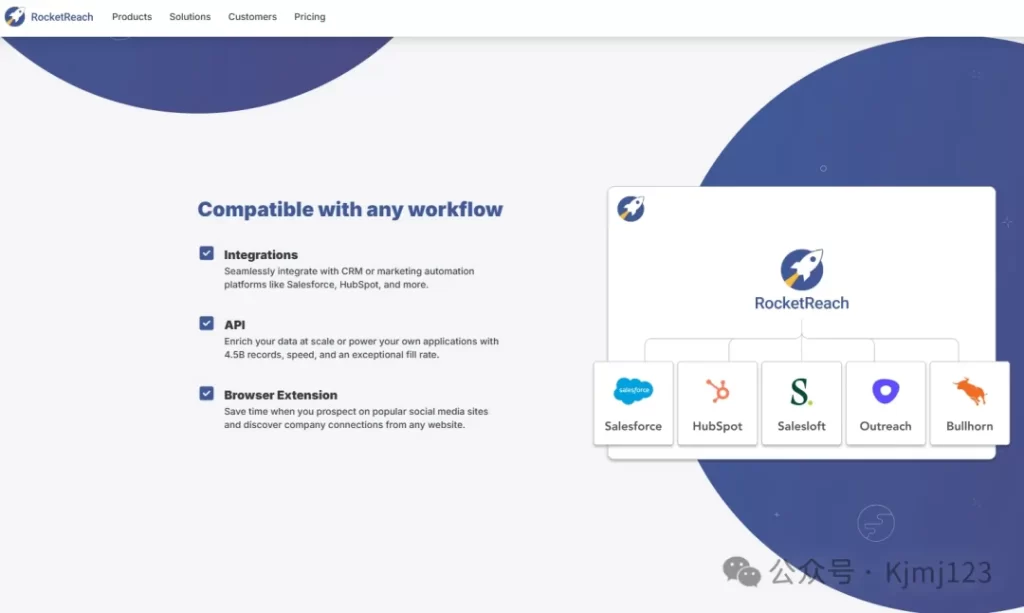Click the Browser Extension heading text

(281, 395)
